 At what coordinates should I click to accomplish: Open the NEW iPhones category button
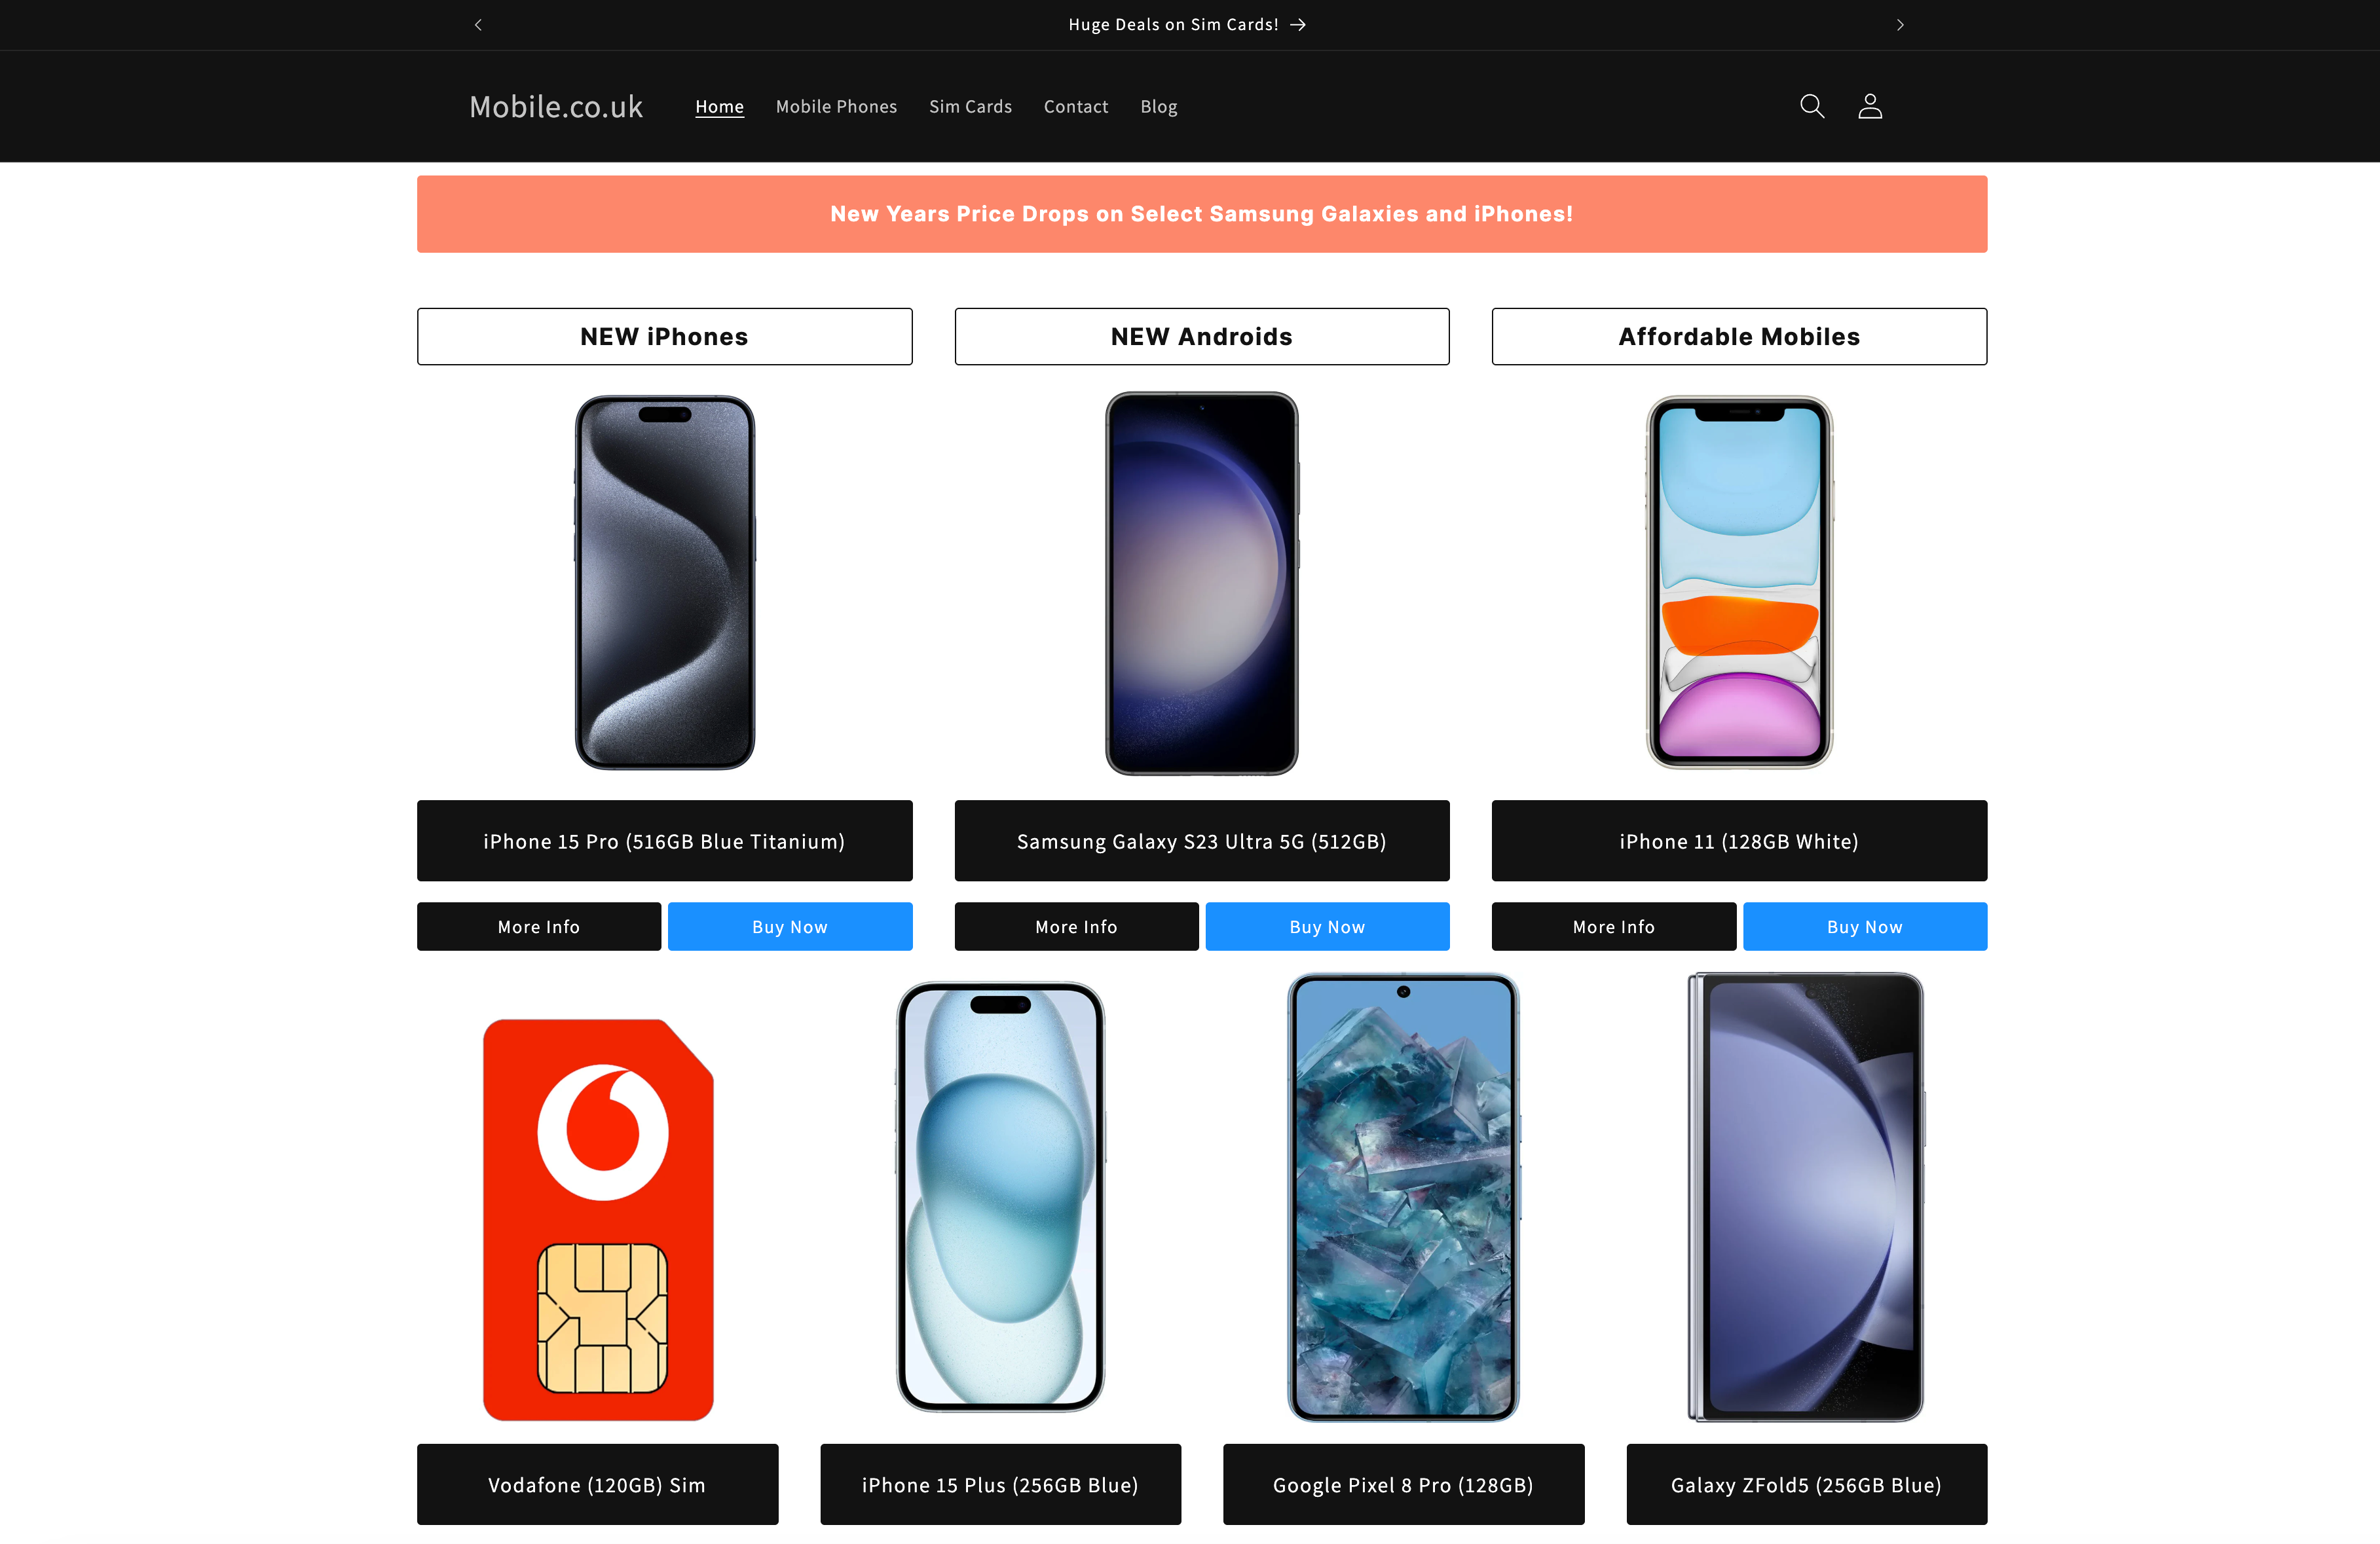point(664,337)
